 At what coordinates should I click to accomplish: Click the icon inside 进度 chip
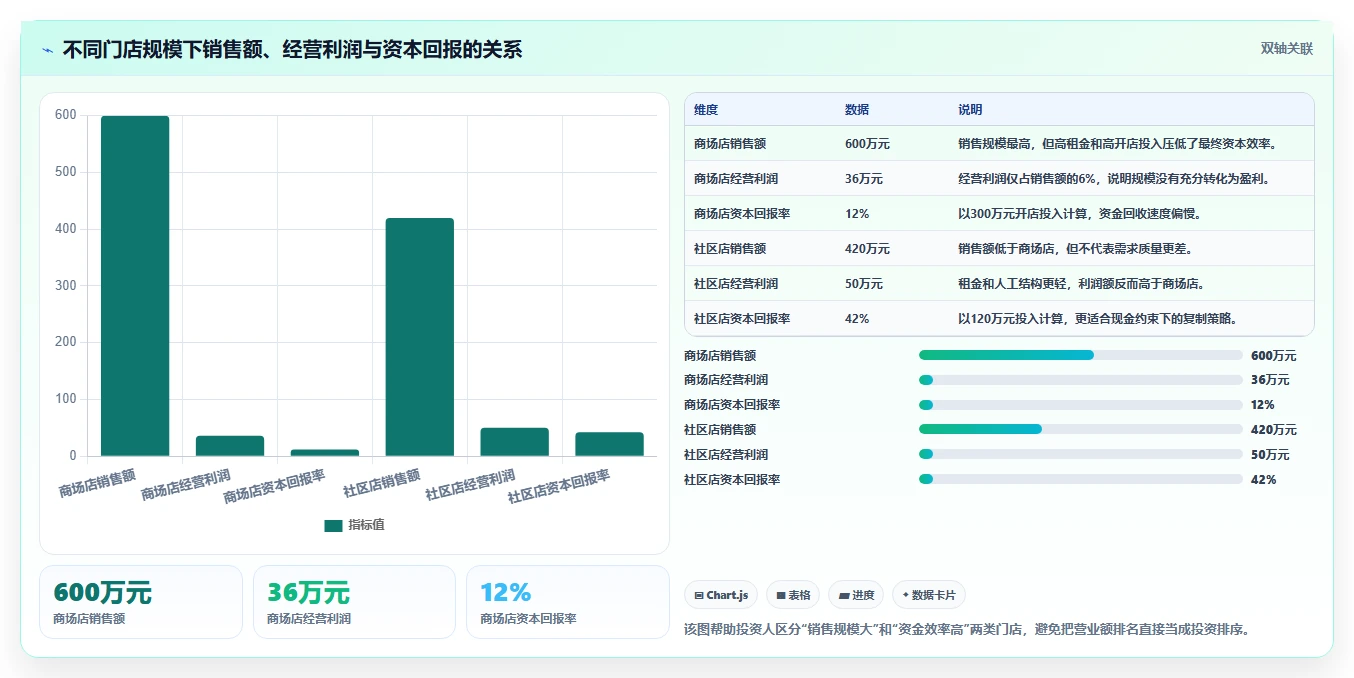[842, 595]
